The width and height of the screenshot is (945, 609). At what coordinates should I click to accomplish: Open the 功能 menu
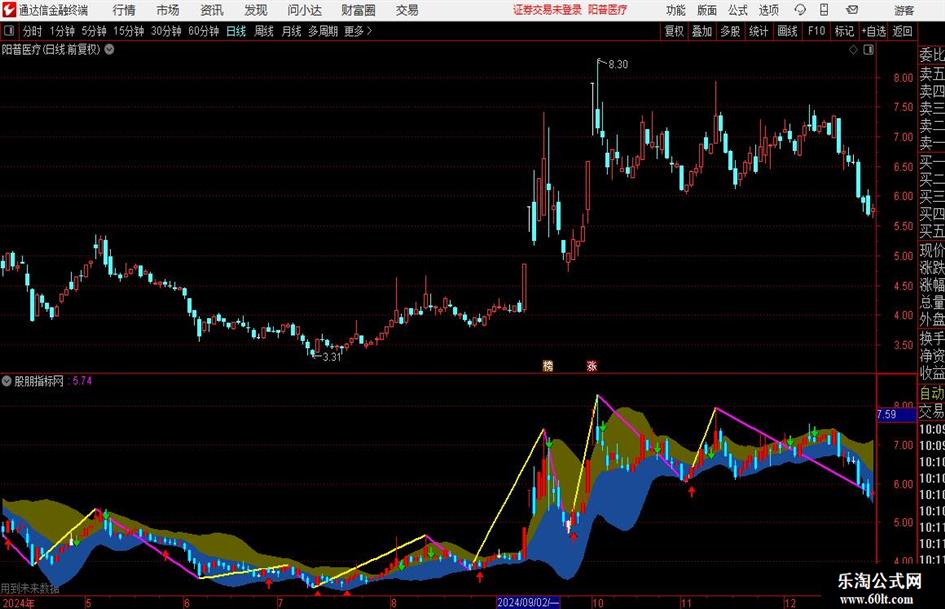(676, 10)
